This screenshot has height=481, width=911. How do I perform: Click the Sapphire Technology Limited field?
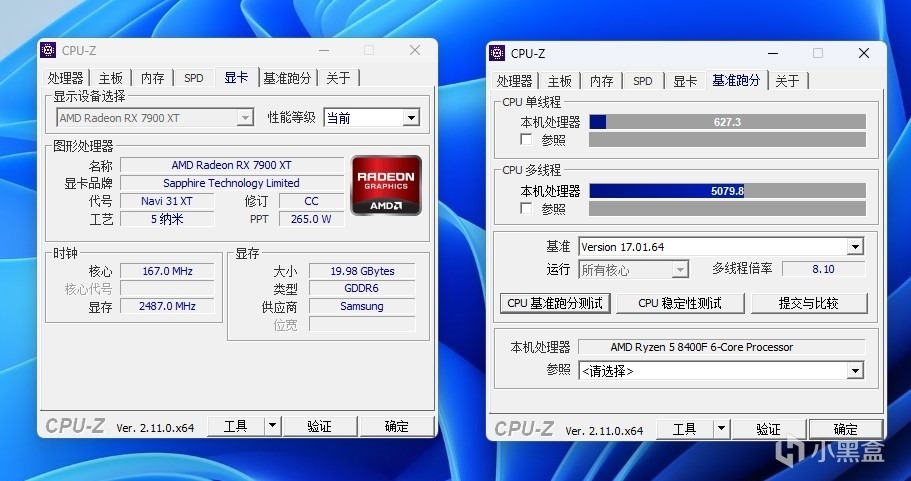coord(232,183)
